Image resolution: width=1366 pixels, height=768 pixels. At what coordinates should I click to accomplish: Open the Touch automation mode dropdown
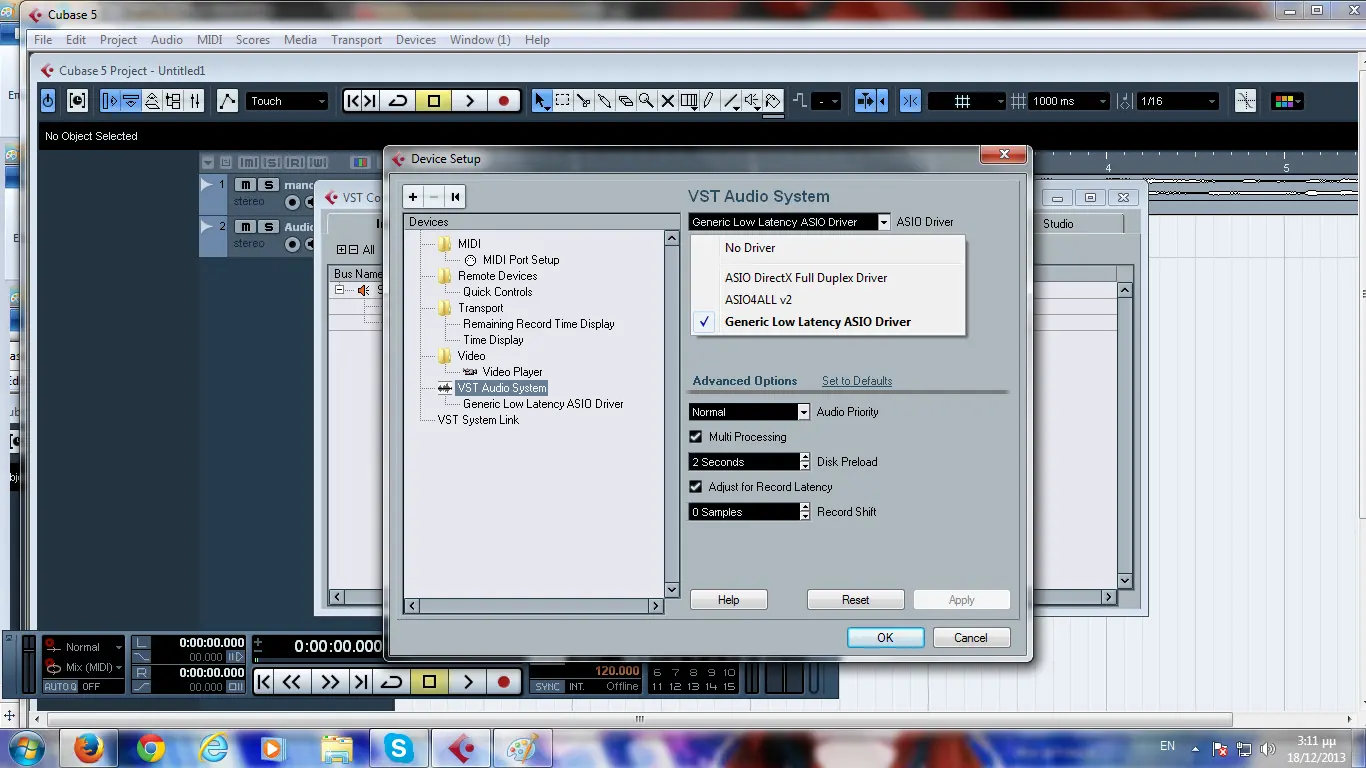287,101
